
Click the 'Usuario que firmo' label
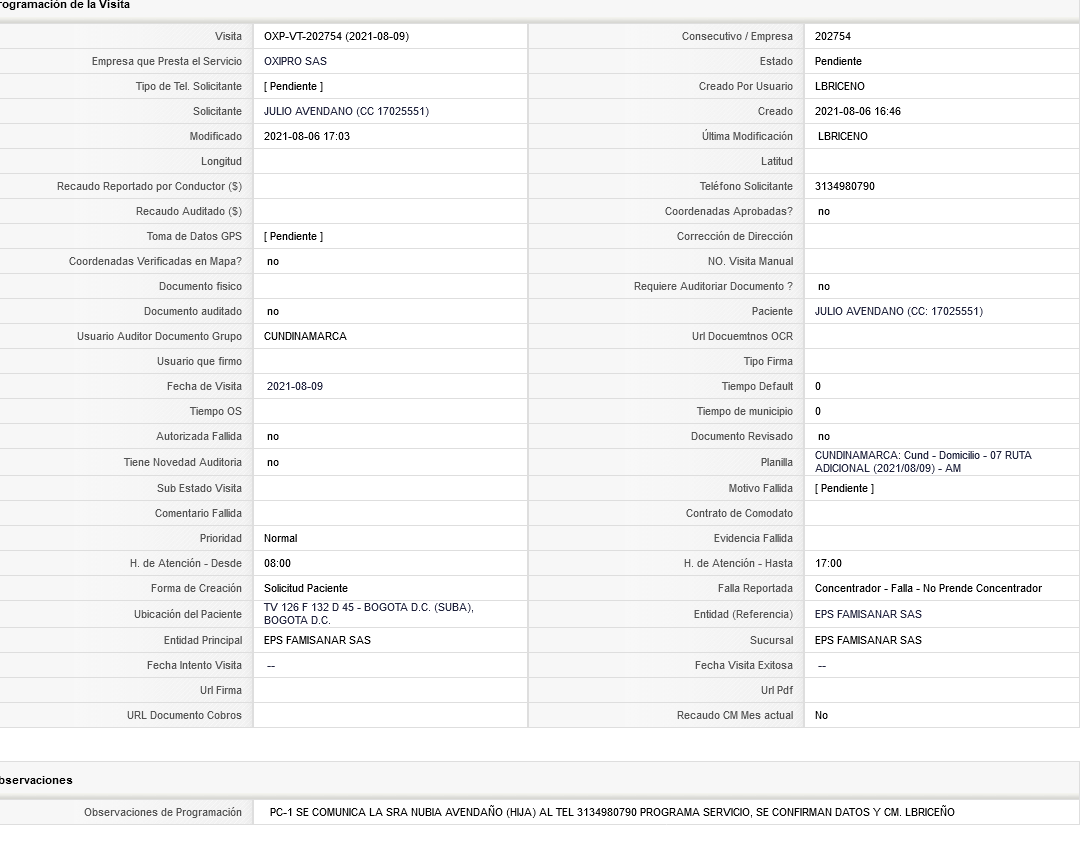199,361
